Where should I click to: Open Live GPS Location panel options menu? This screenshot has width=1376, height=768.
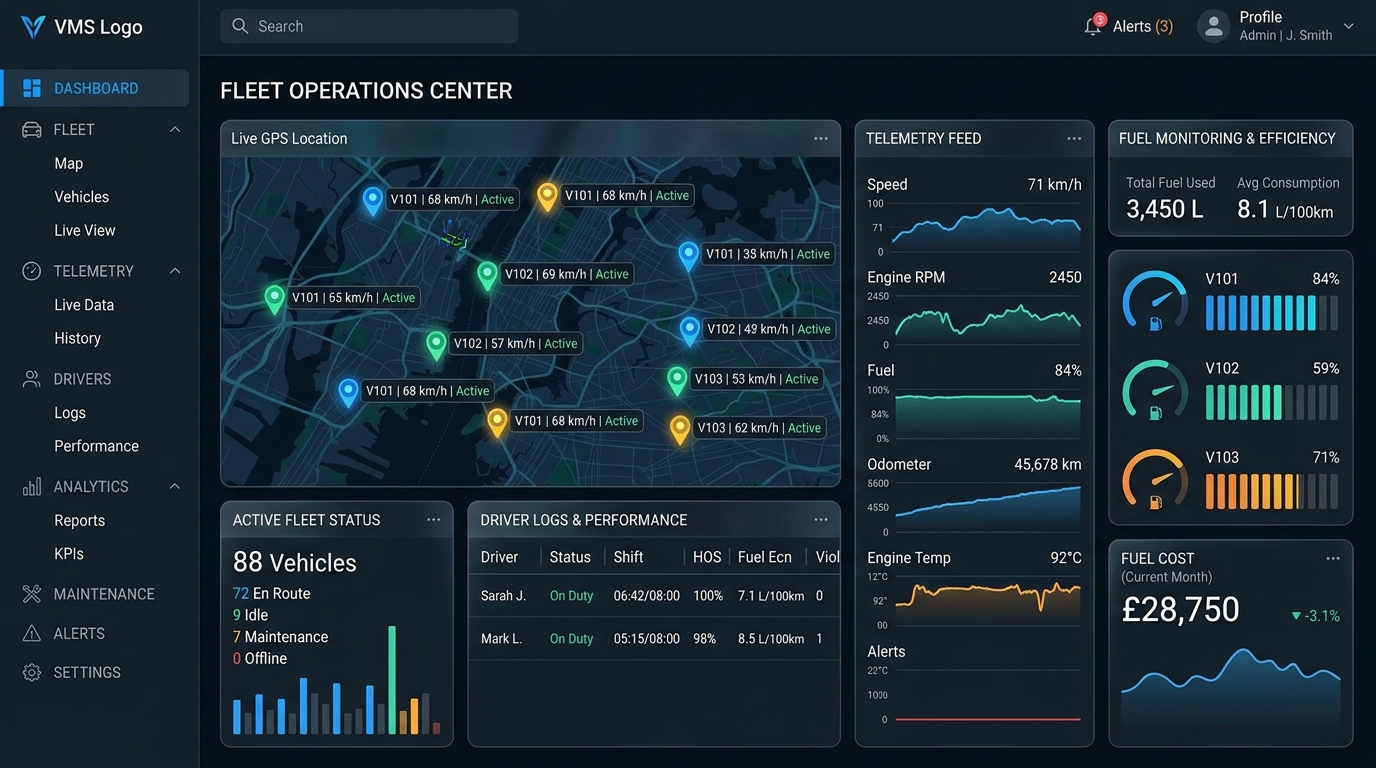[x=821, y=138]
